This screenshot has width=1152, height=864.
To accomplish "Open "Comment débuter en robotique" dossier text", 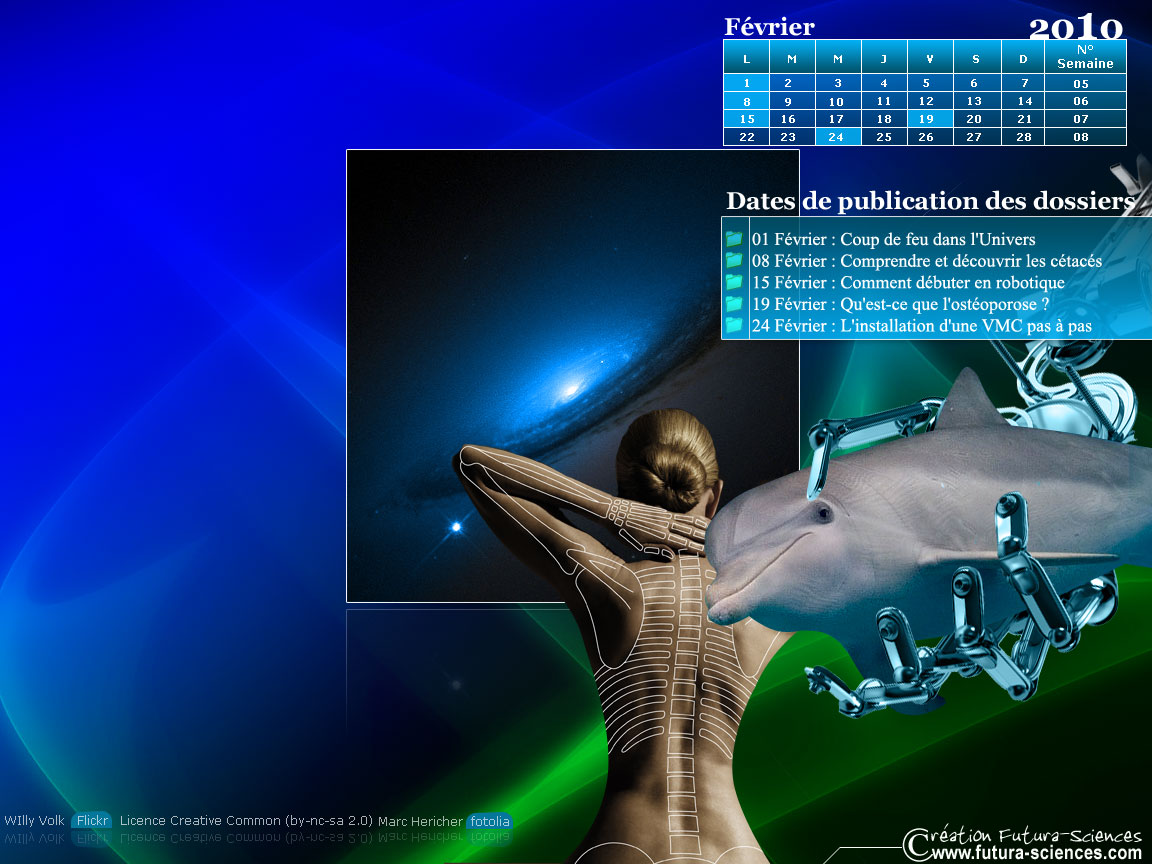I will pos(952,283).
